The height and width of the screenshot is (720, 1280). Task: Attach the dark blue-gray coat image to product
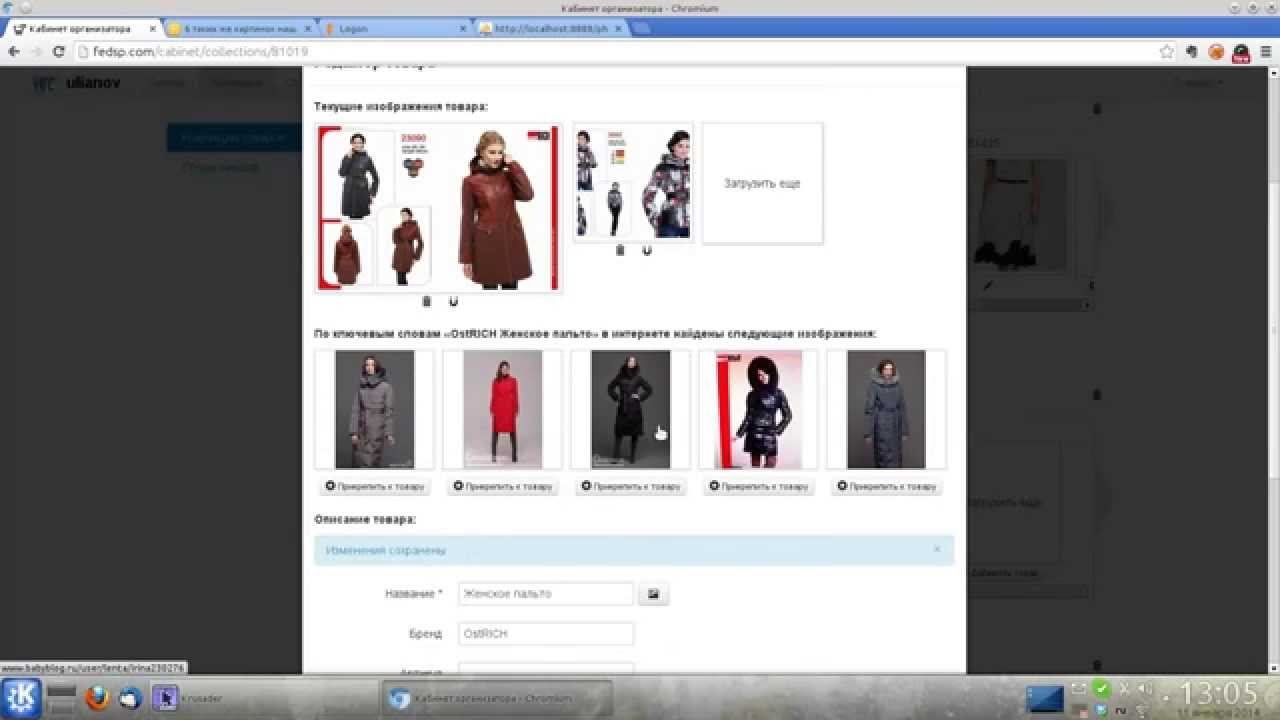pos(887,487)
